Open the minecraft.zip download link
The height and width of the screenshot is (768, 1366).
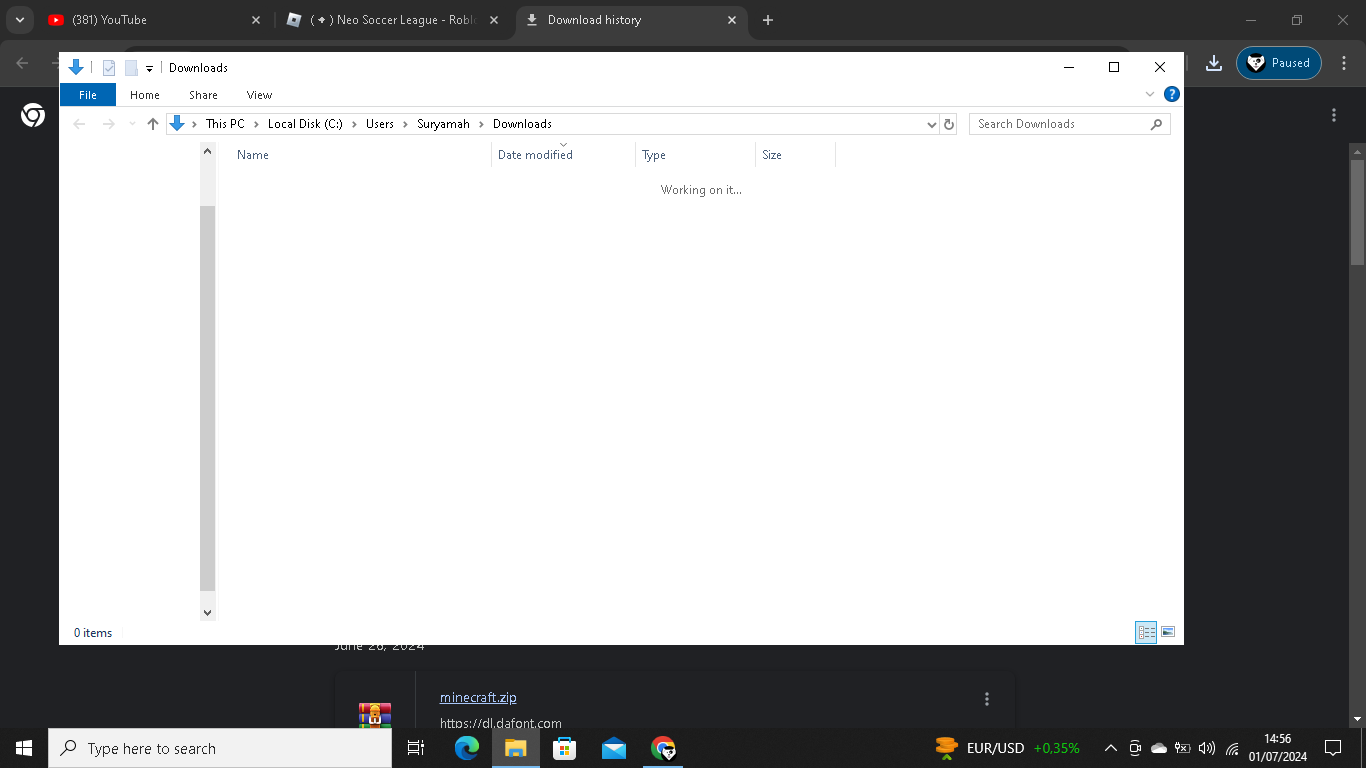(478, 698)
